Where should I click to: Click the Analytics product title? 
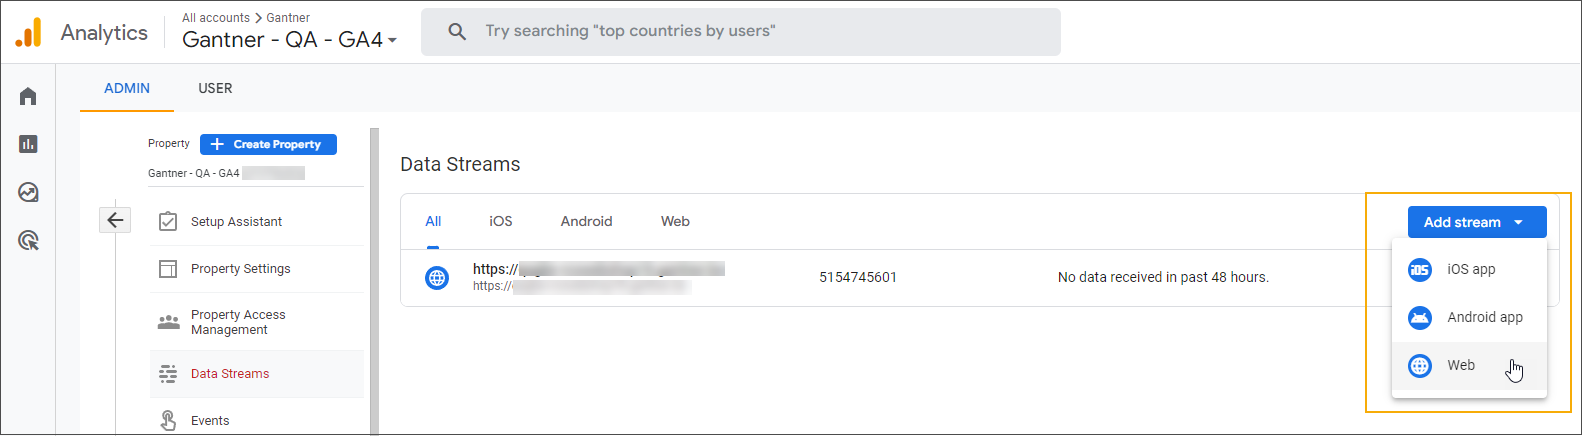[x=104, y=32]
